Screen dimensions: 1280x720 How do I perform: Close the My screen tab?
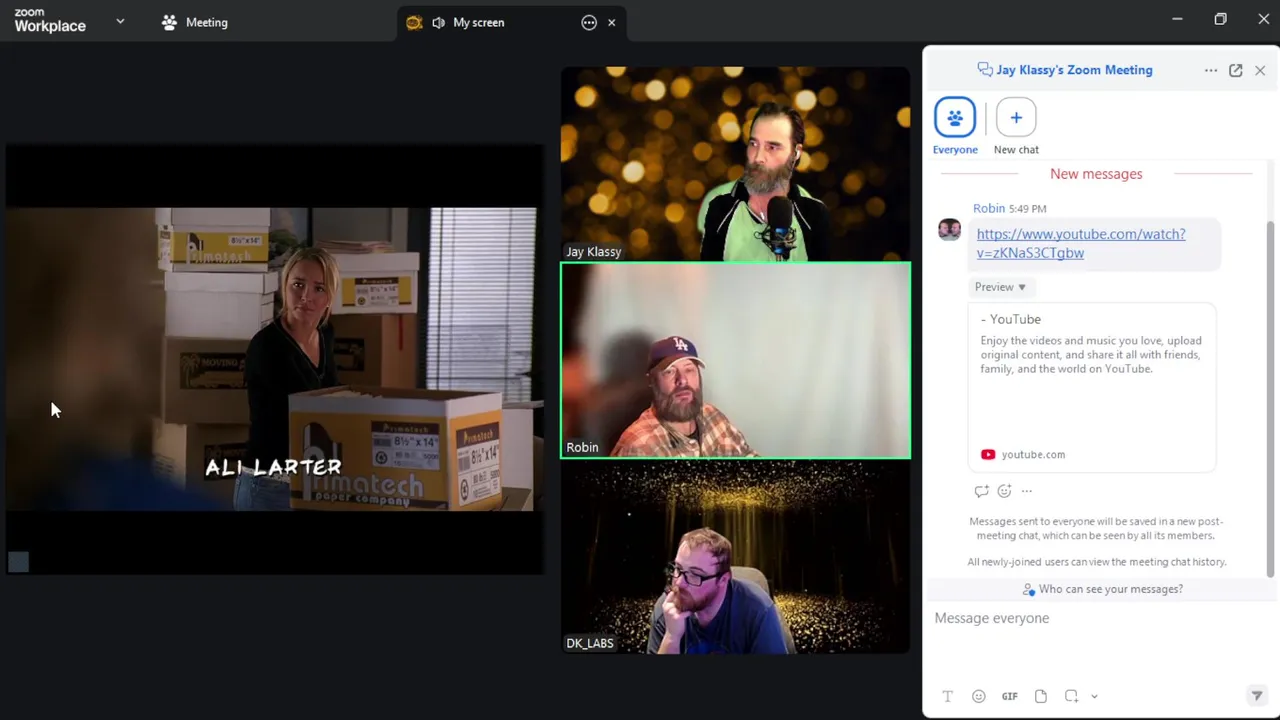[611, 22]
